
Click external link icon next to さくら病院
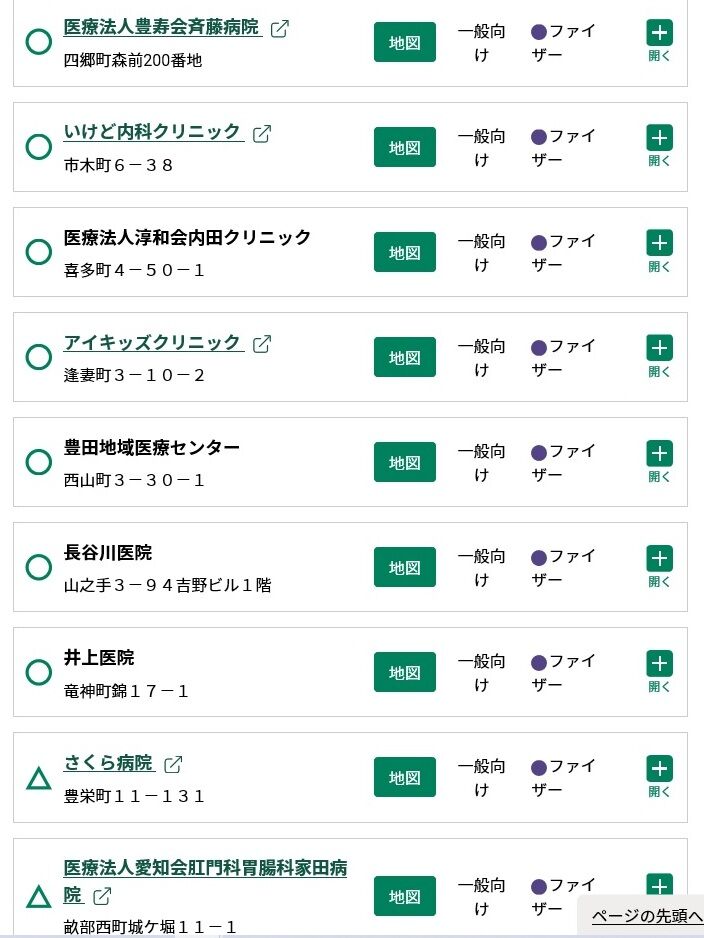pos(173,764)
